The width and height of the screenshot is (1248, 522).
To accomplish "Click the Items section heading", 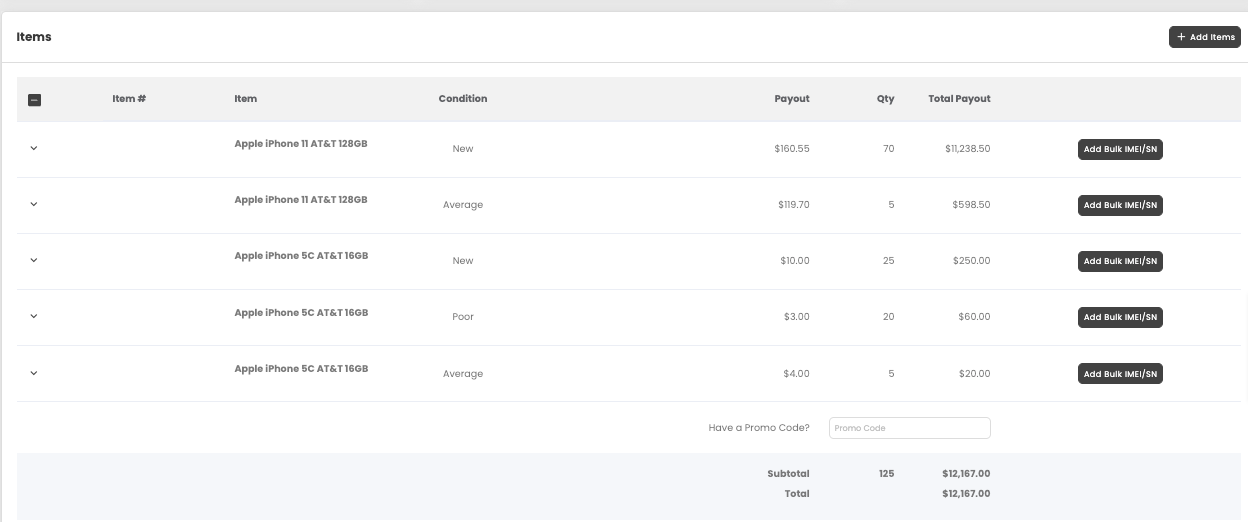I will pos(34,37).
